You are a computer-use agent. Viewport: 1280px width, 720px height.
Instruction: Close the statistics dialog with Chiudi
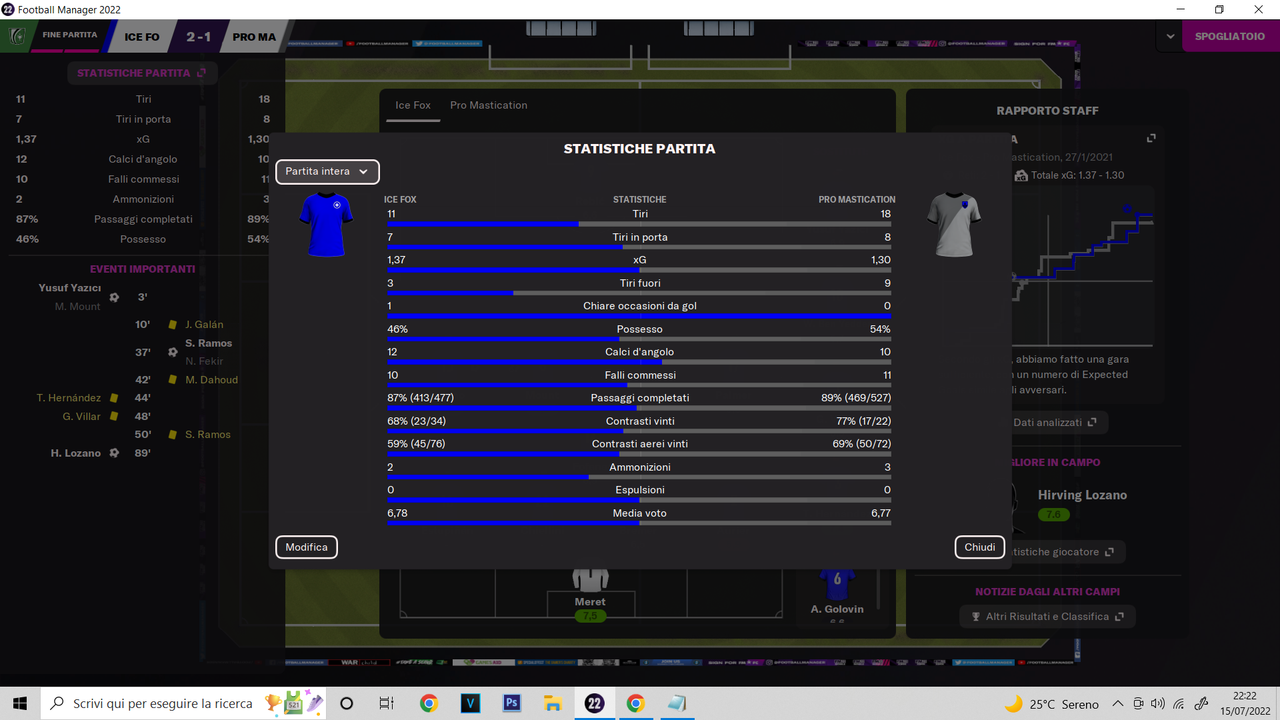coord(980,547)
